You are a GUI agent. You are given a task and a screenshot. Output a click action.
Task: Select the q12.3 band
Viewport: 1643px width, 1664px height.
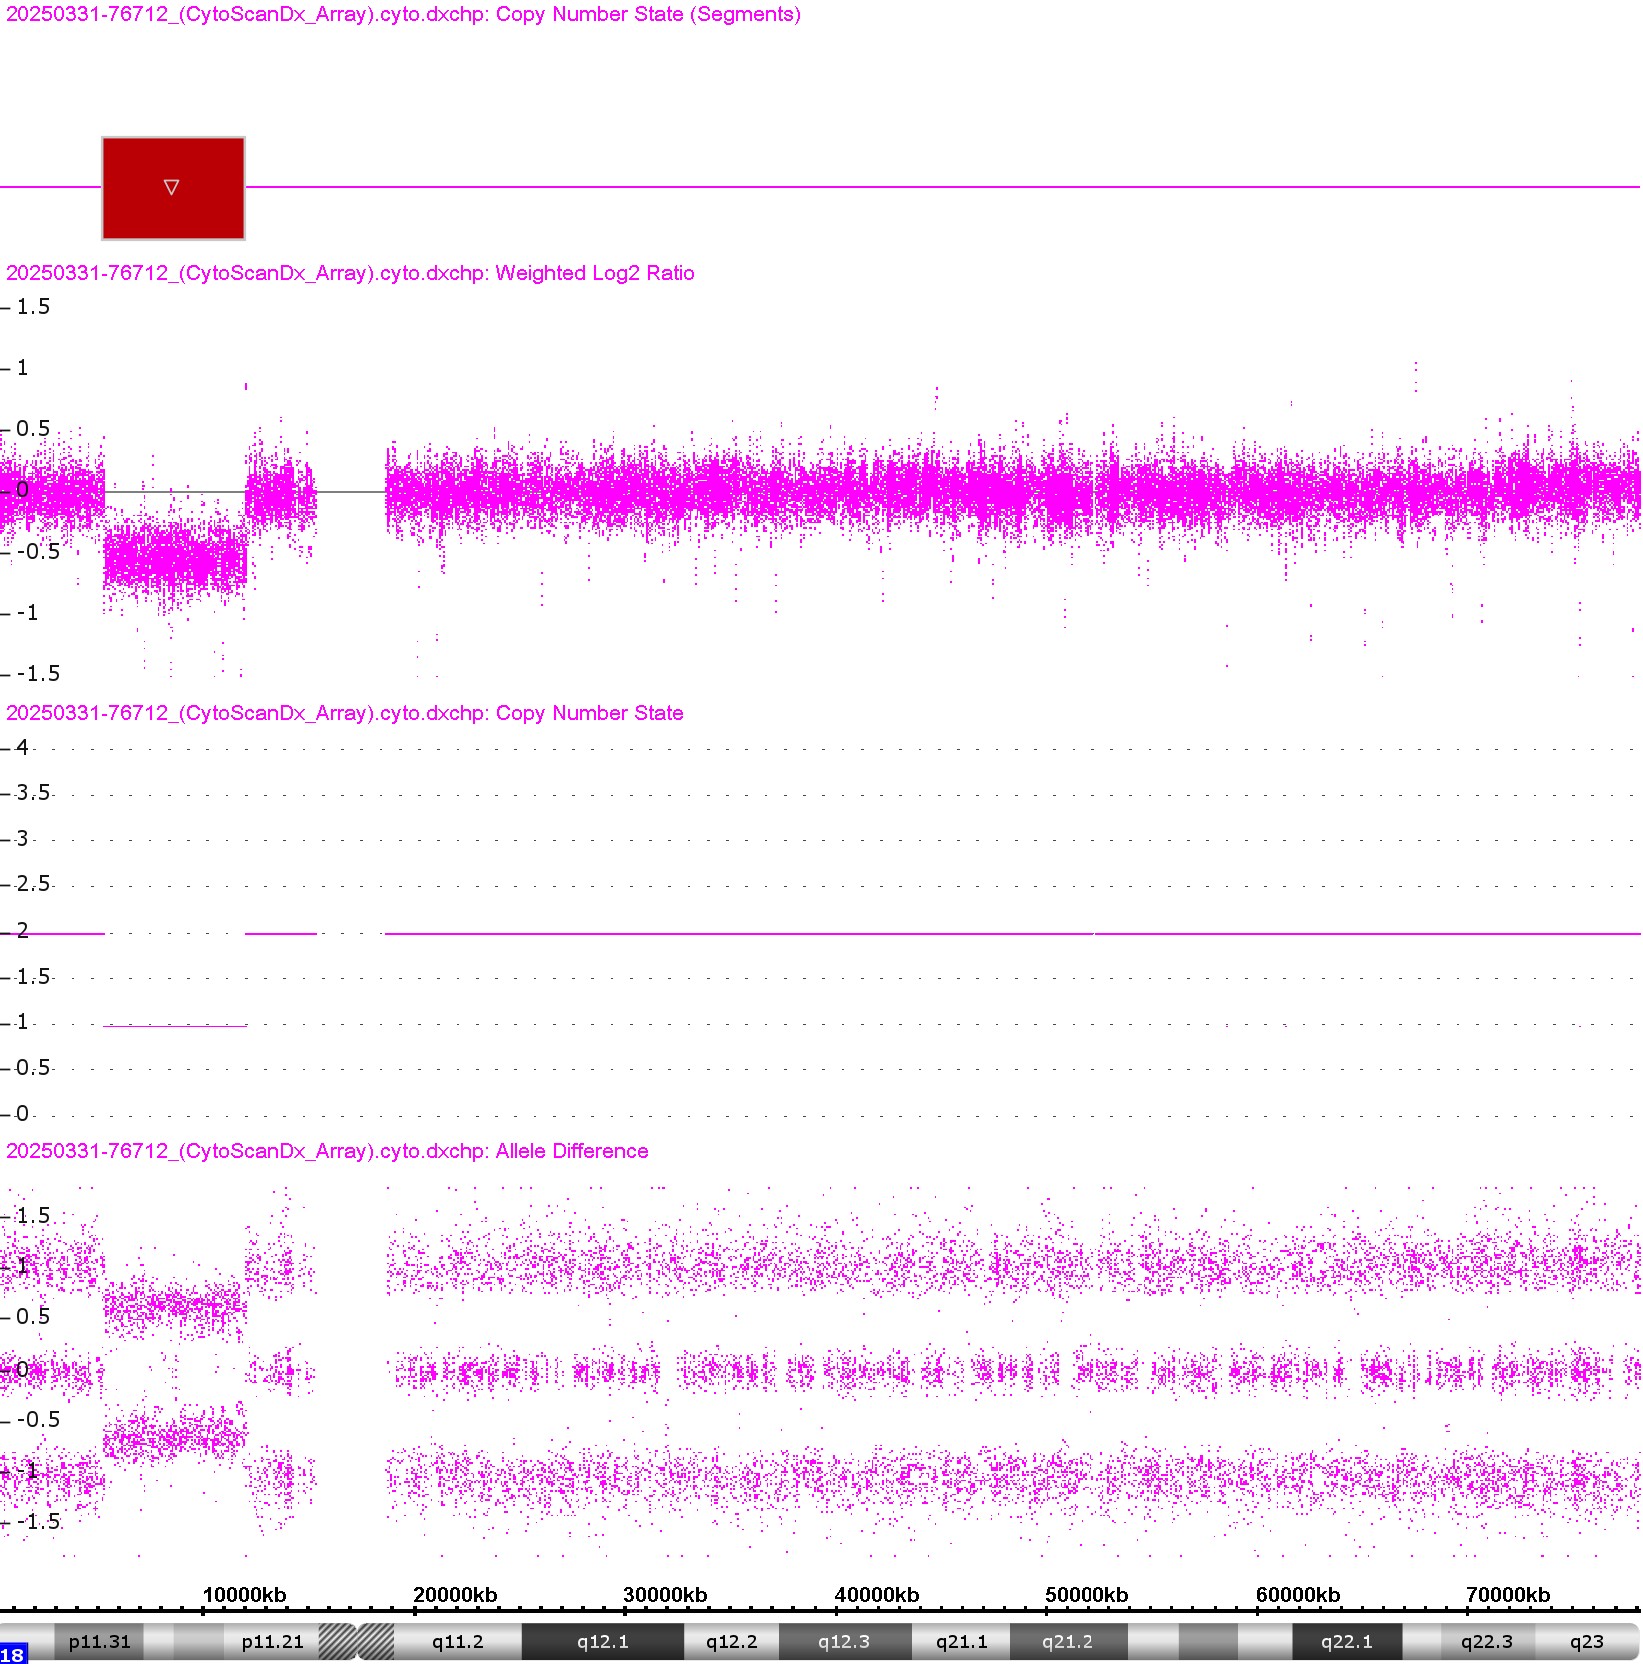[x=843, y=1642]
